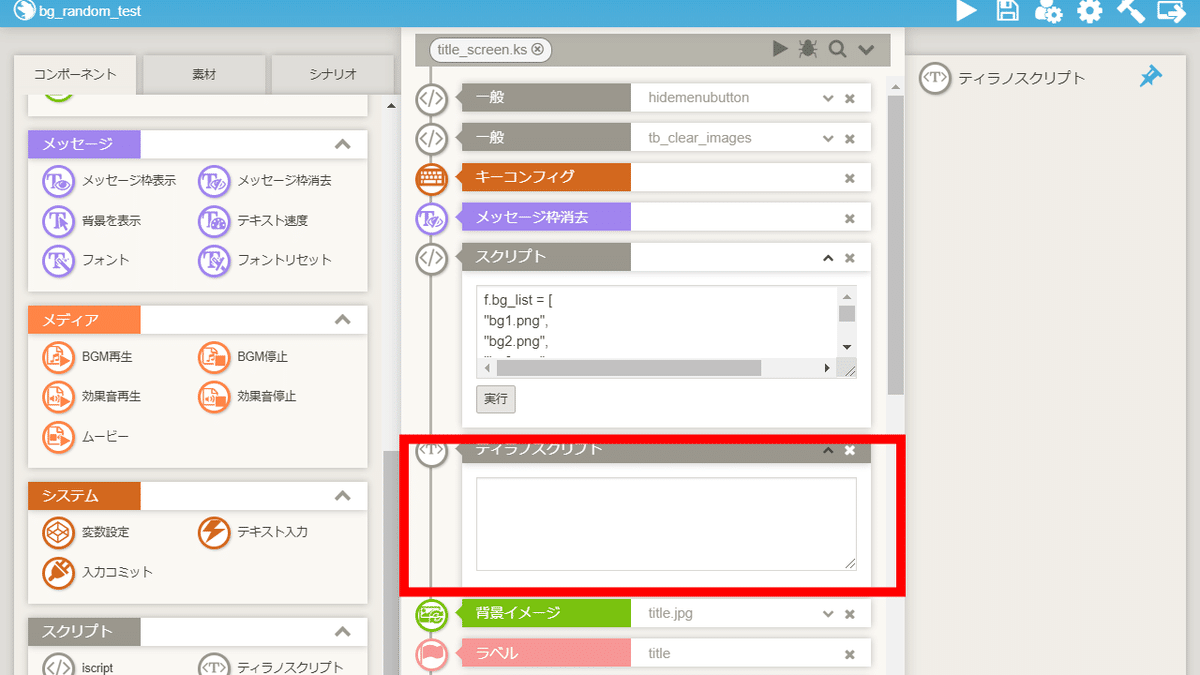Screen dimensions: 1200x675
Task: Select the 背景イメージ timeline label
Action: (545, 613)
